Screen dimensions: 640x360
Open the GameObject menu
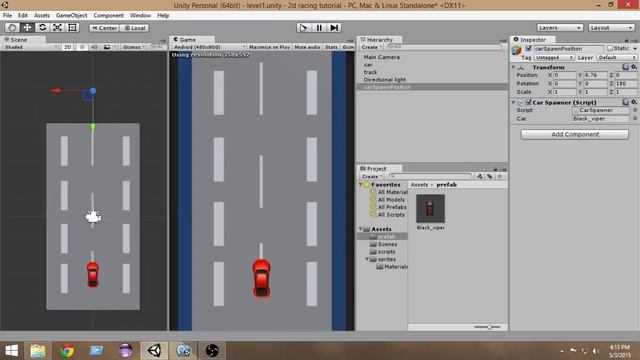click(71, 15)
